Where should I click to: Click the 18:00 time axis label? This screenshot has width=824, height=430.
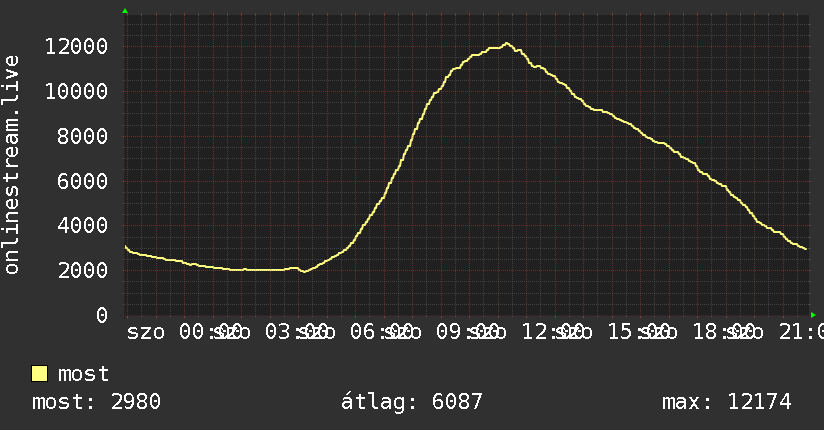coord(726,332)
